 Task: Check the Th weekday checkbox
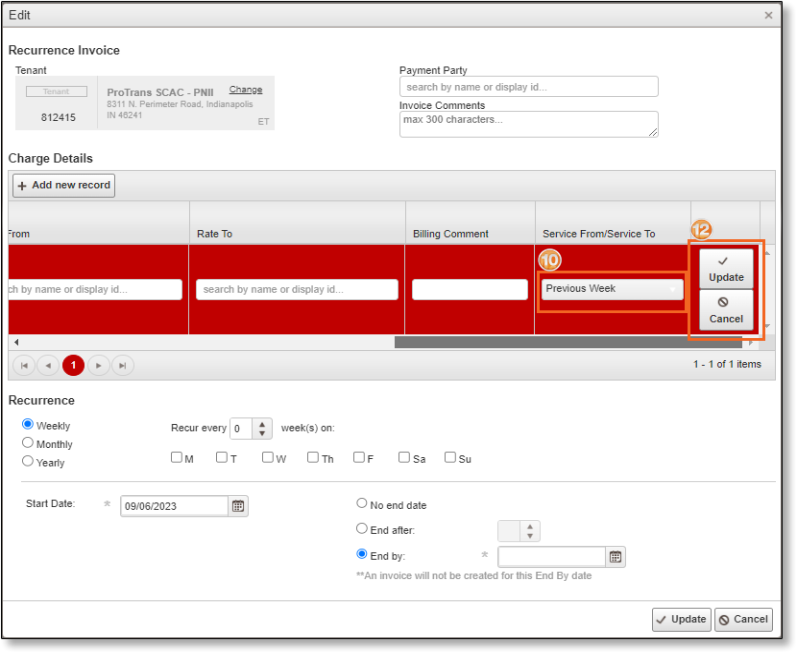[x=313, y=458]
